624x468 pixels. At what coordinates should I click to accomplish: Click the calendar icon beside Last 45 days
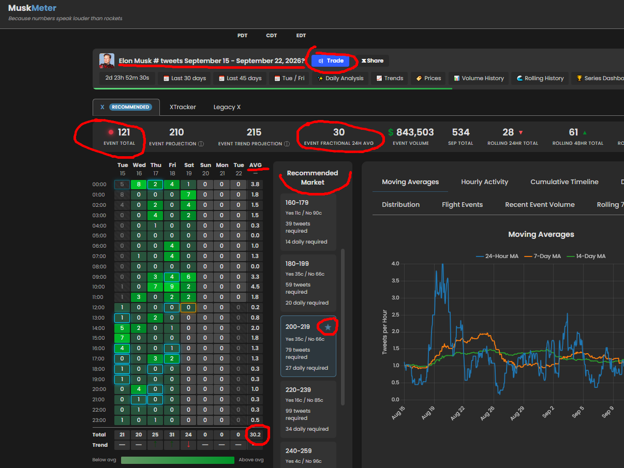click(x=221, y=79)
